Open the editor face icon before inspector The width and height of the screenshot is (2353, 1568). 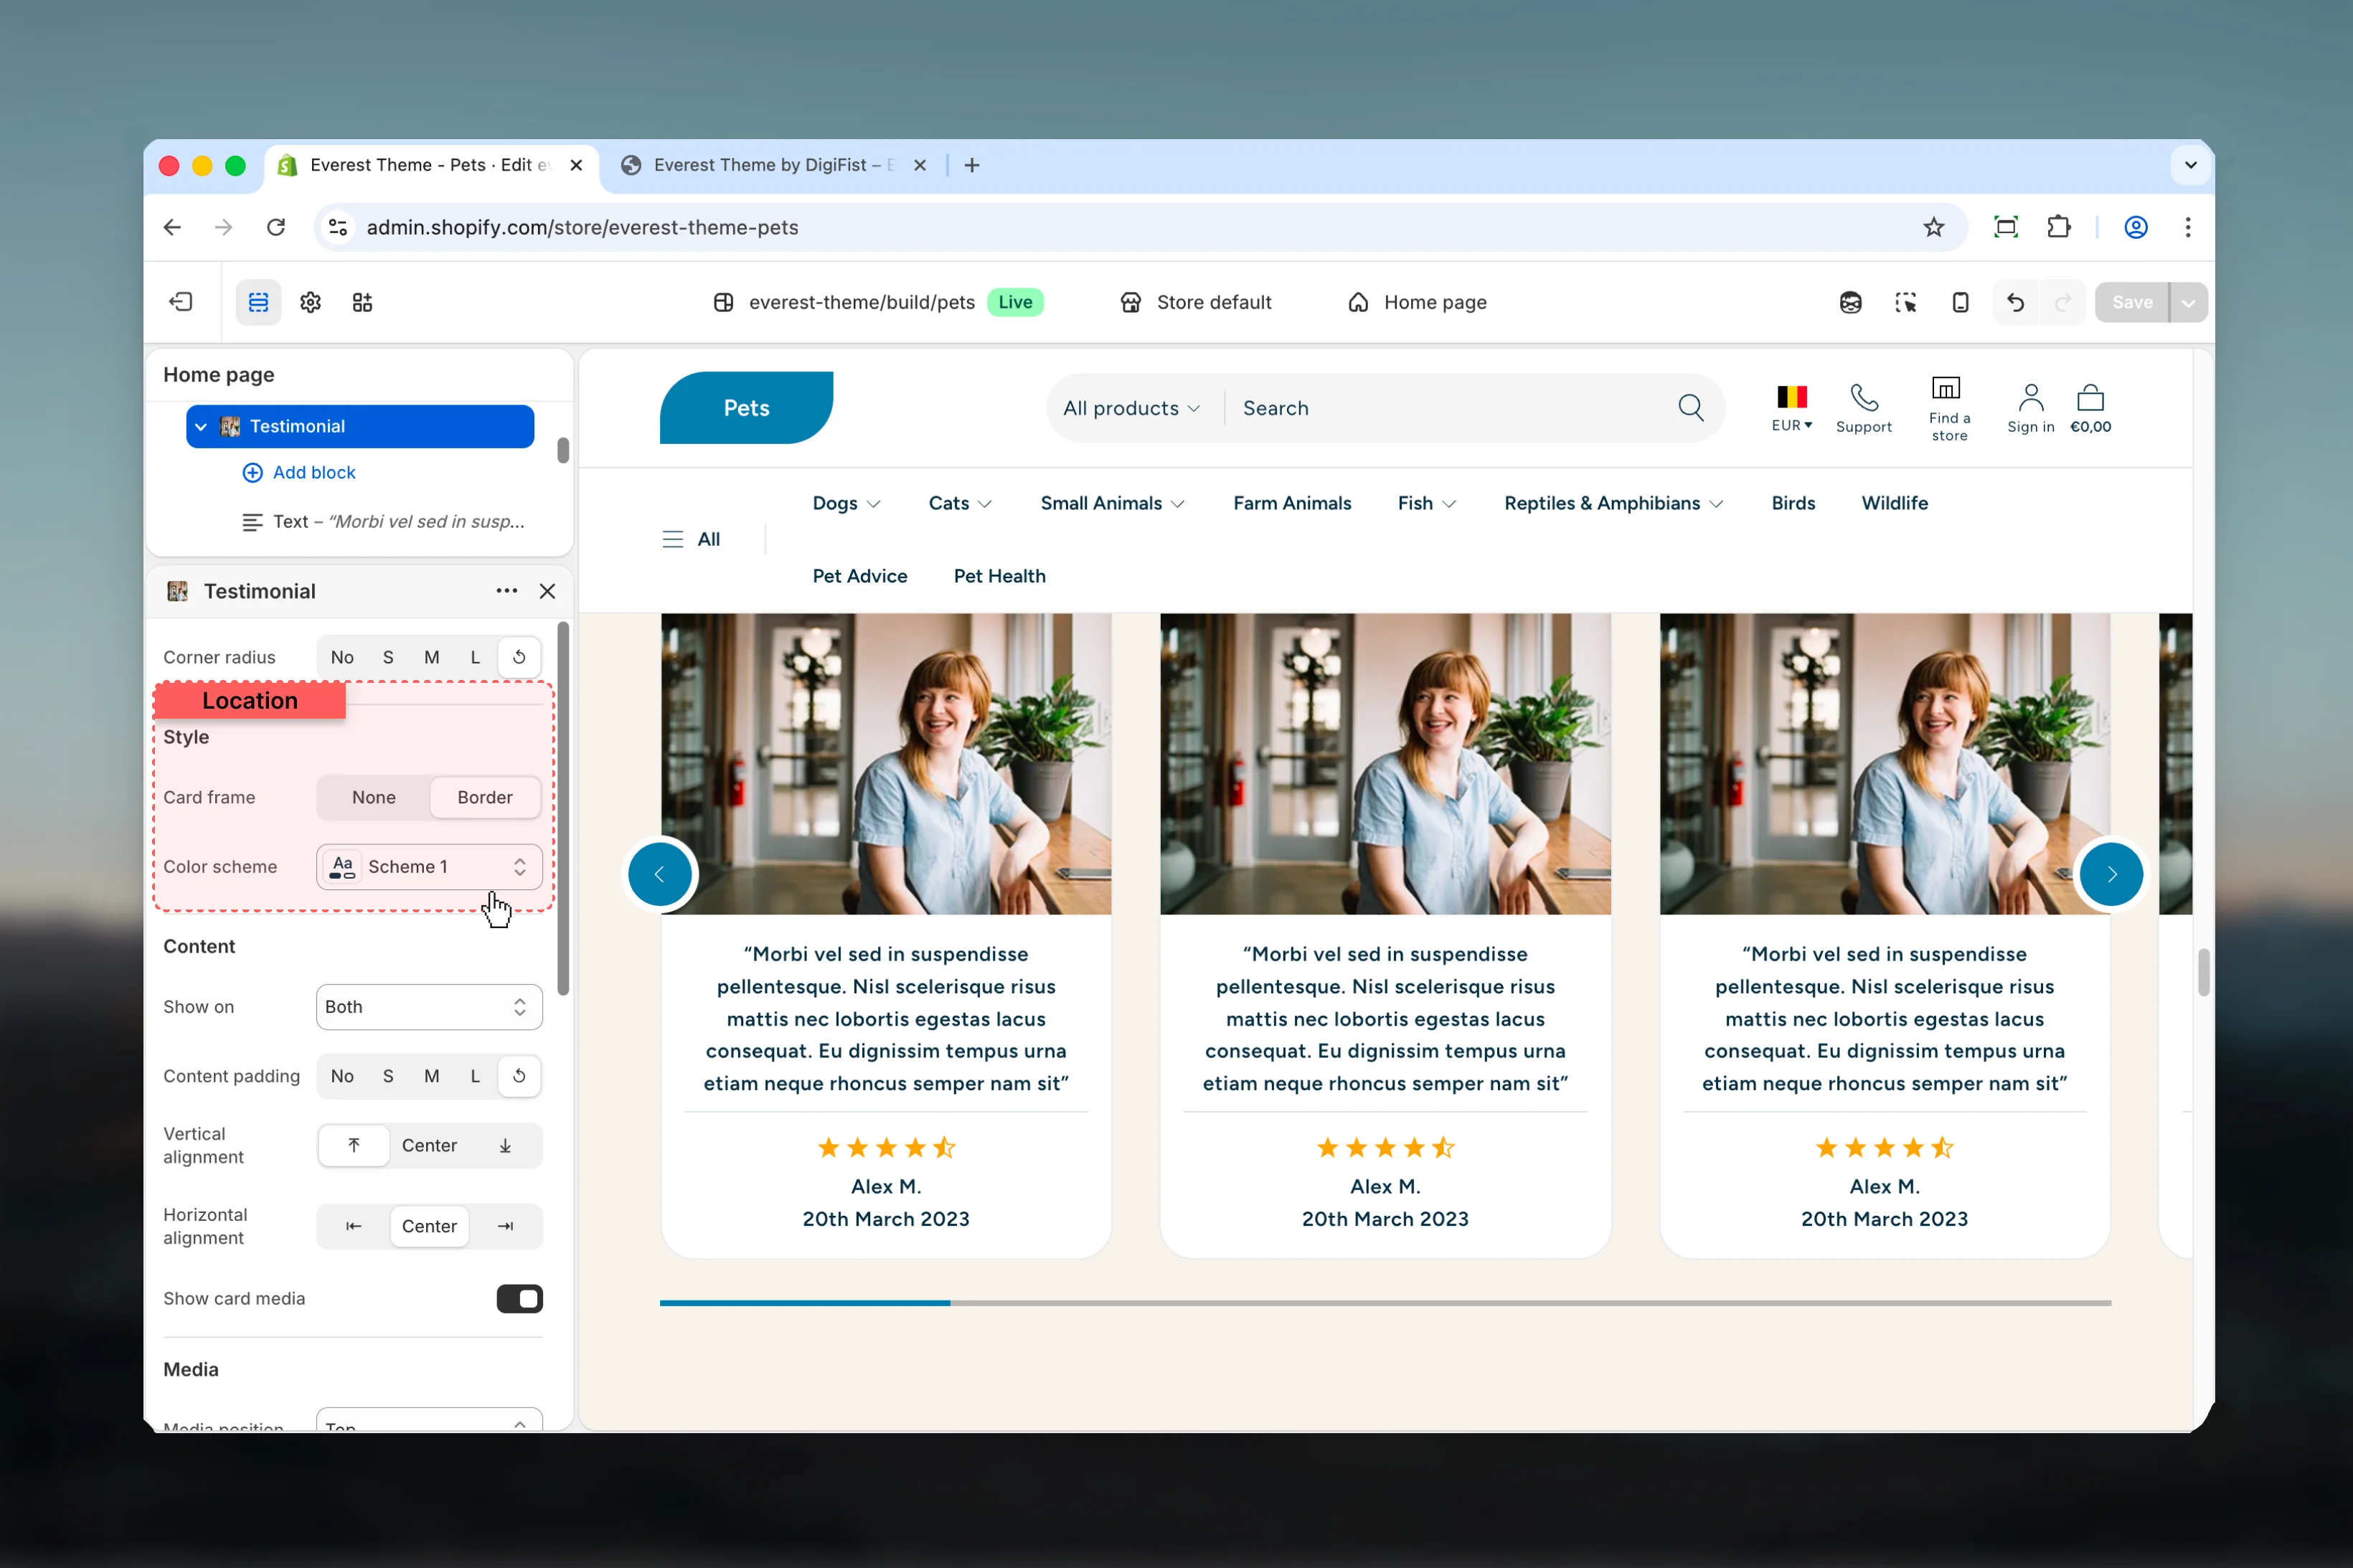click(x=1850, y=302)
